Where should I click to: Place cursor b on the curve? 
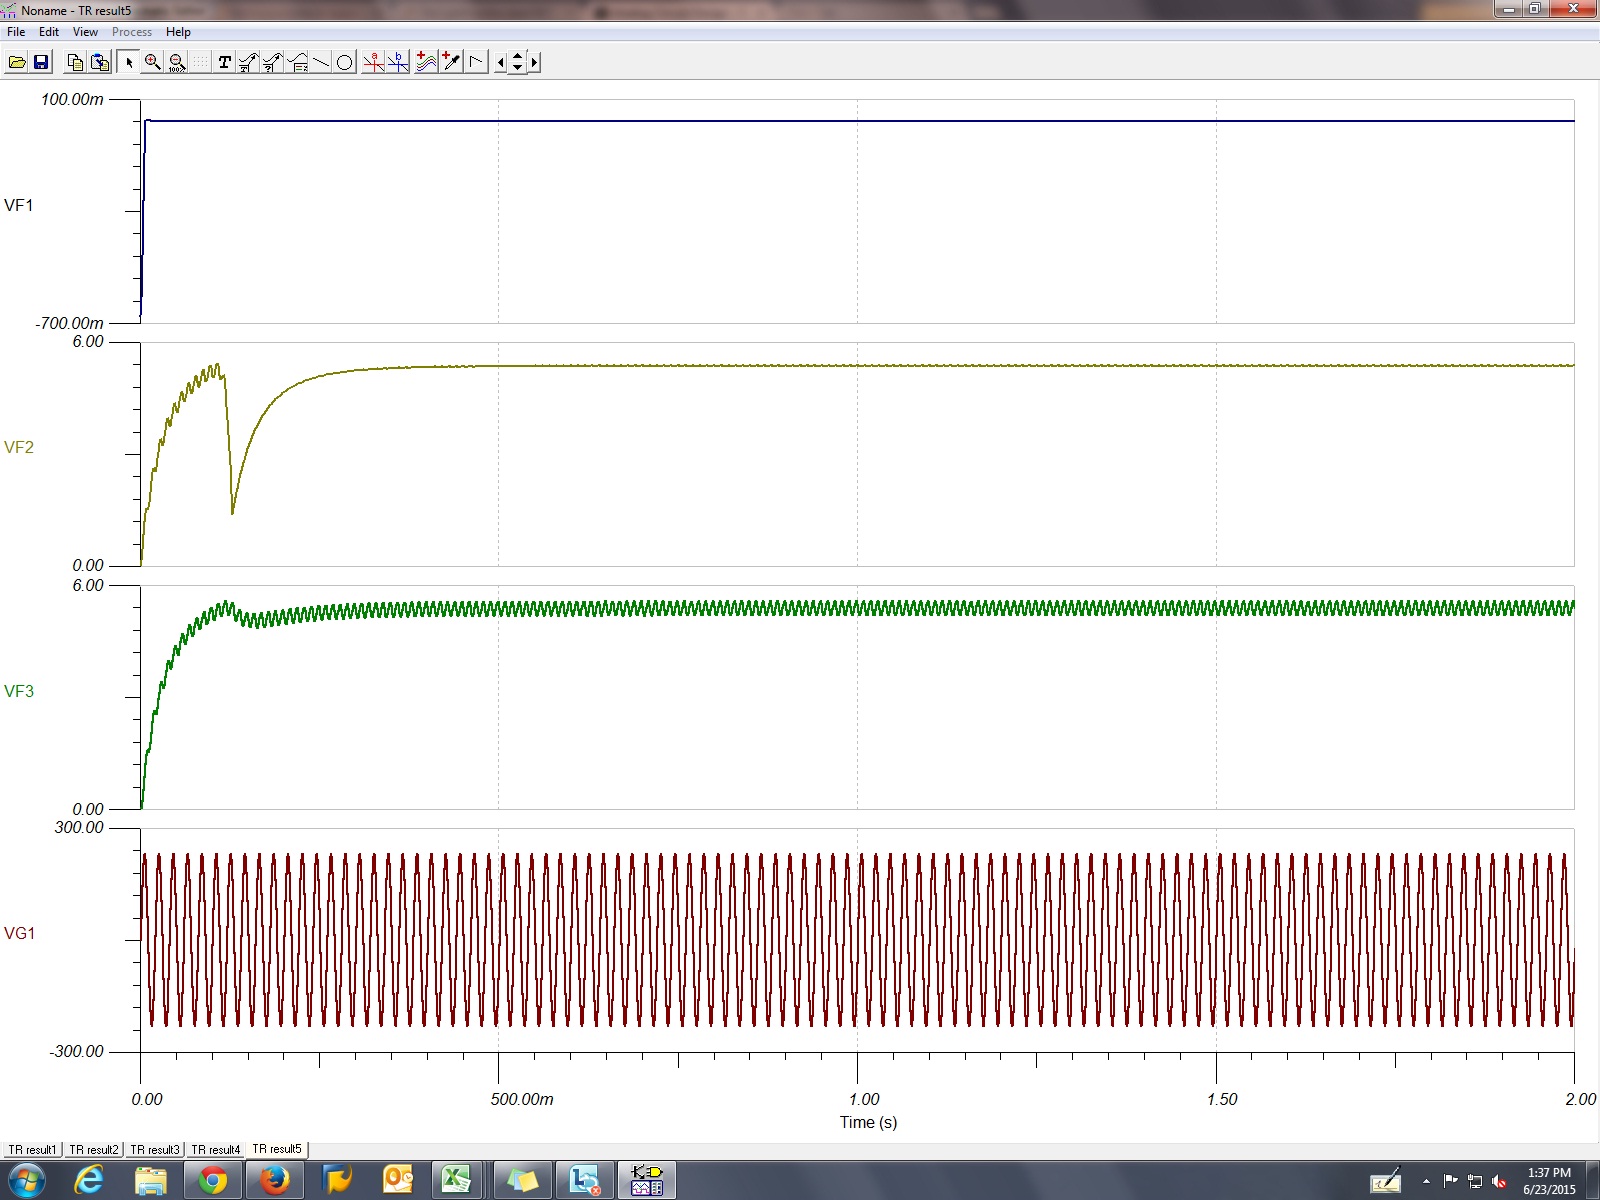pos(398,62)
